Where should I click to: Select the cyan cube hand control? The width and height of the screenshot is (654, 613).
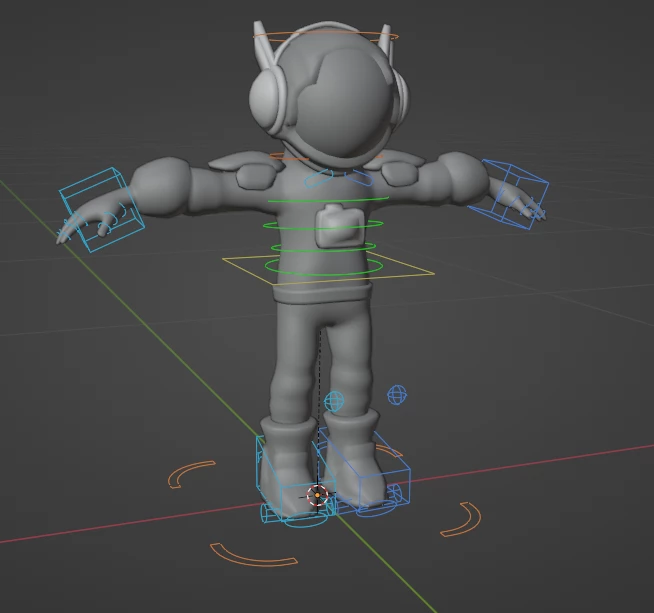pyautogui.click(x=102, y=209)
